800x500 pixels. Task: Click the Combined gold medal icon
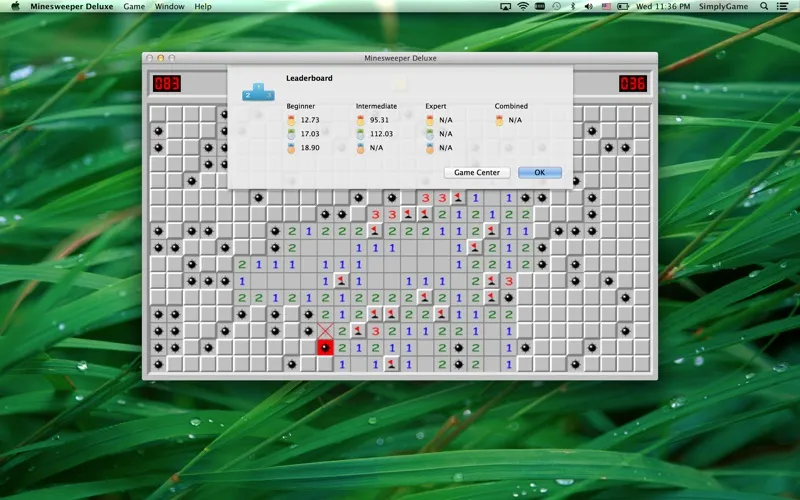click(499, 120)
